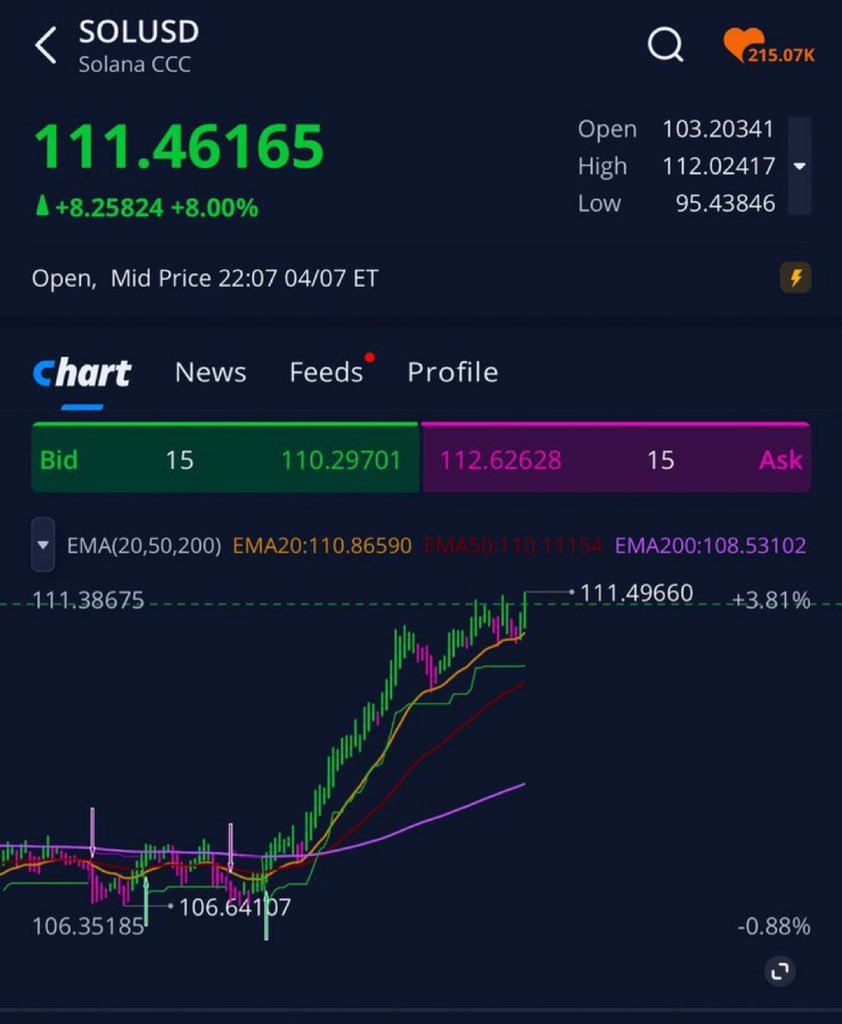Click the Ask size 15
842x1024 pixels.
660,460
